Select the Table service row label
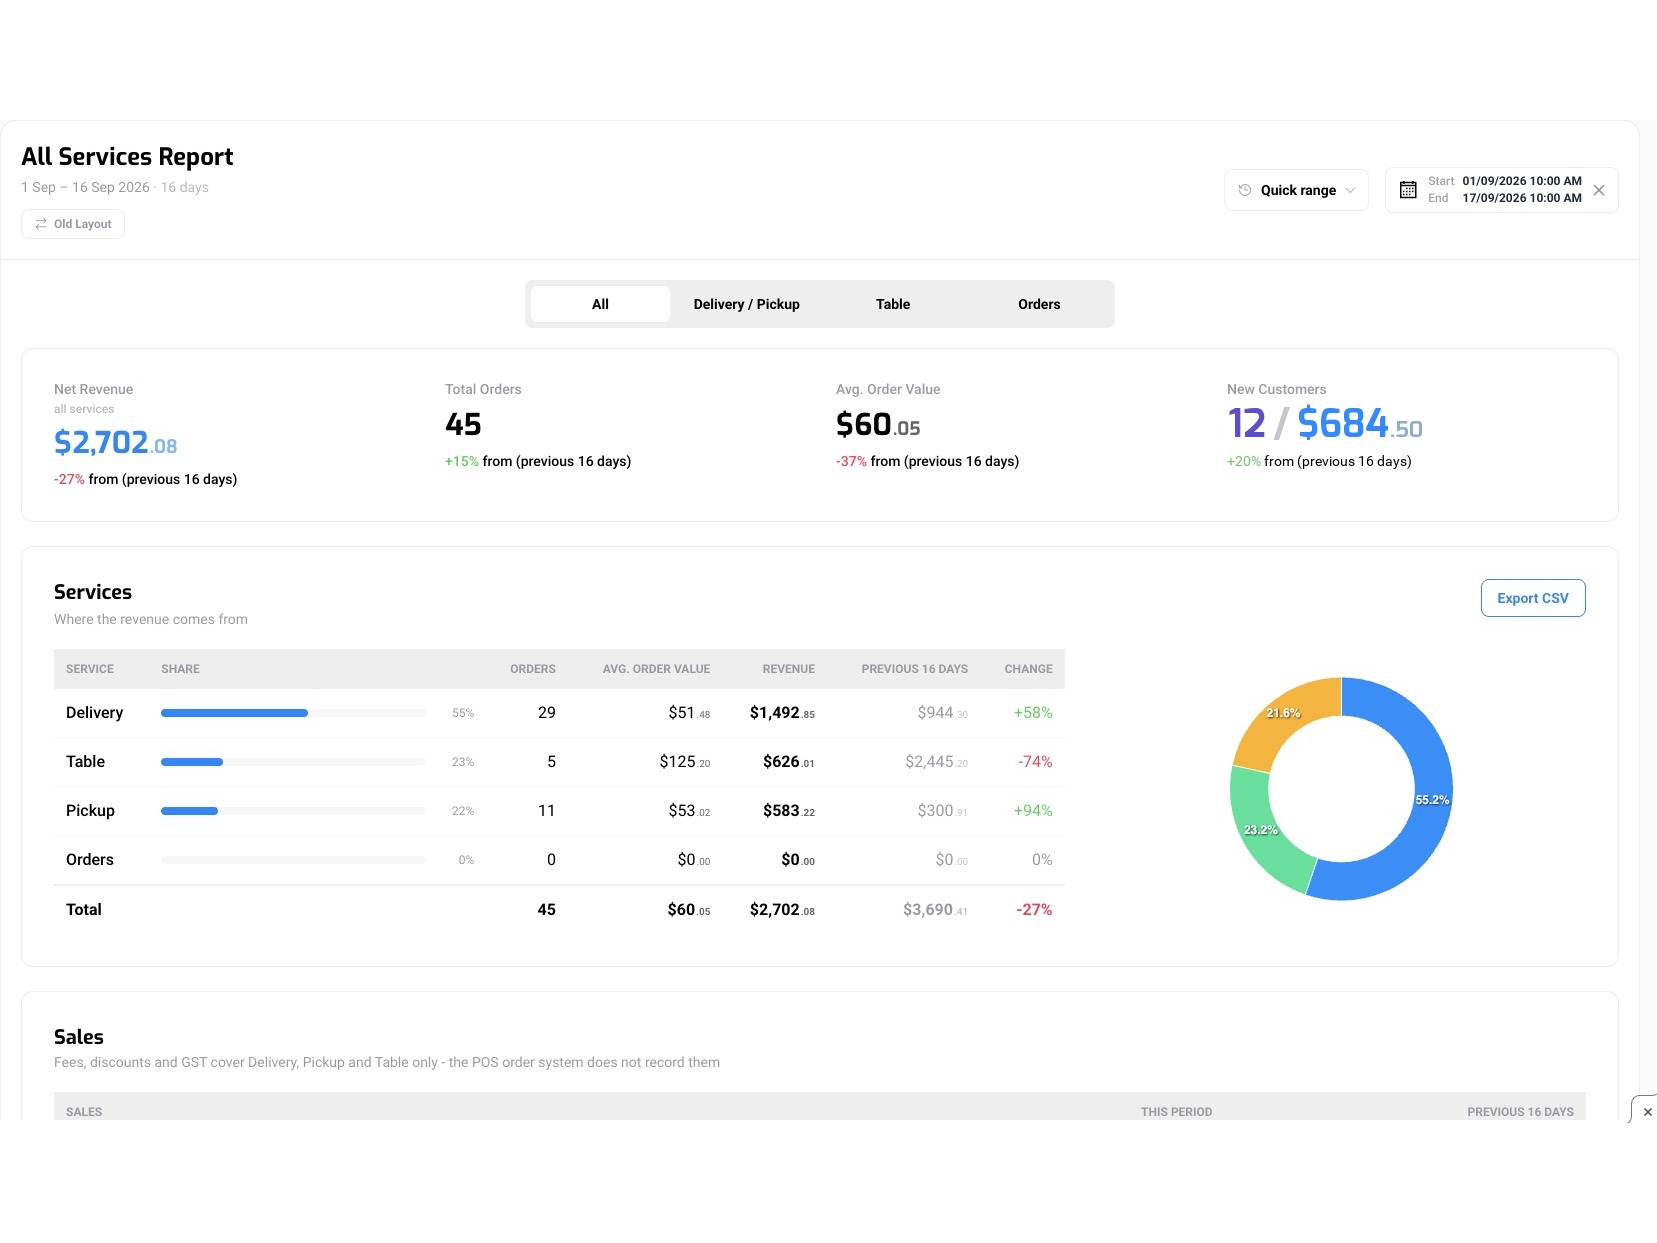 85,762
